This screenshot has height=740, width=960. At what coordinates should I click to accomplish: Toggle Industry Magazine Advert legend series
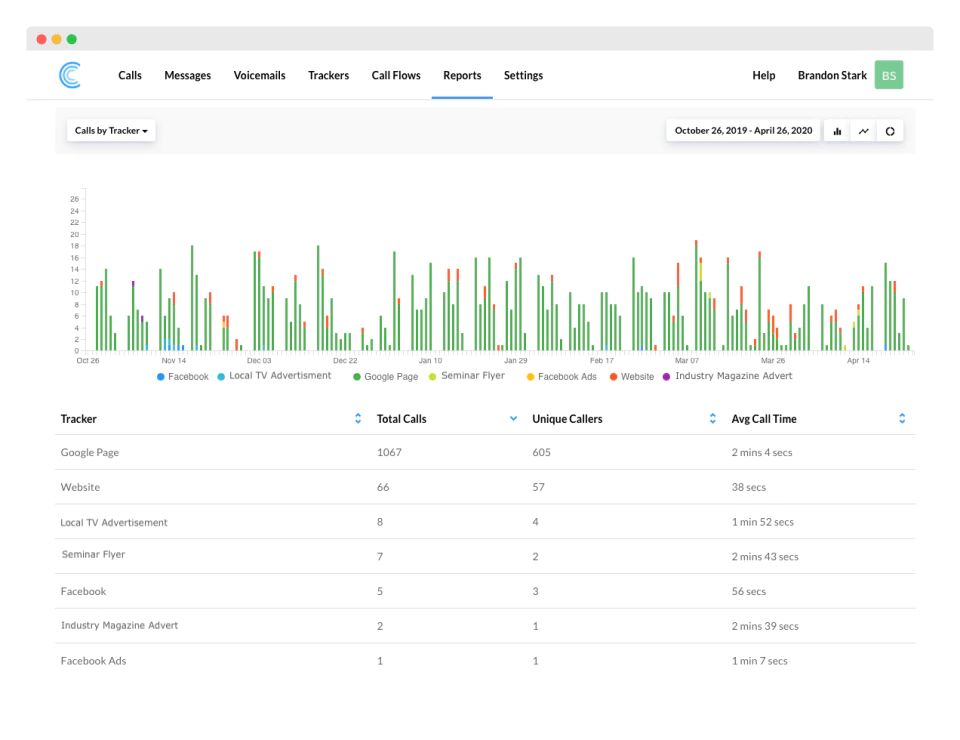(727, 376)
